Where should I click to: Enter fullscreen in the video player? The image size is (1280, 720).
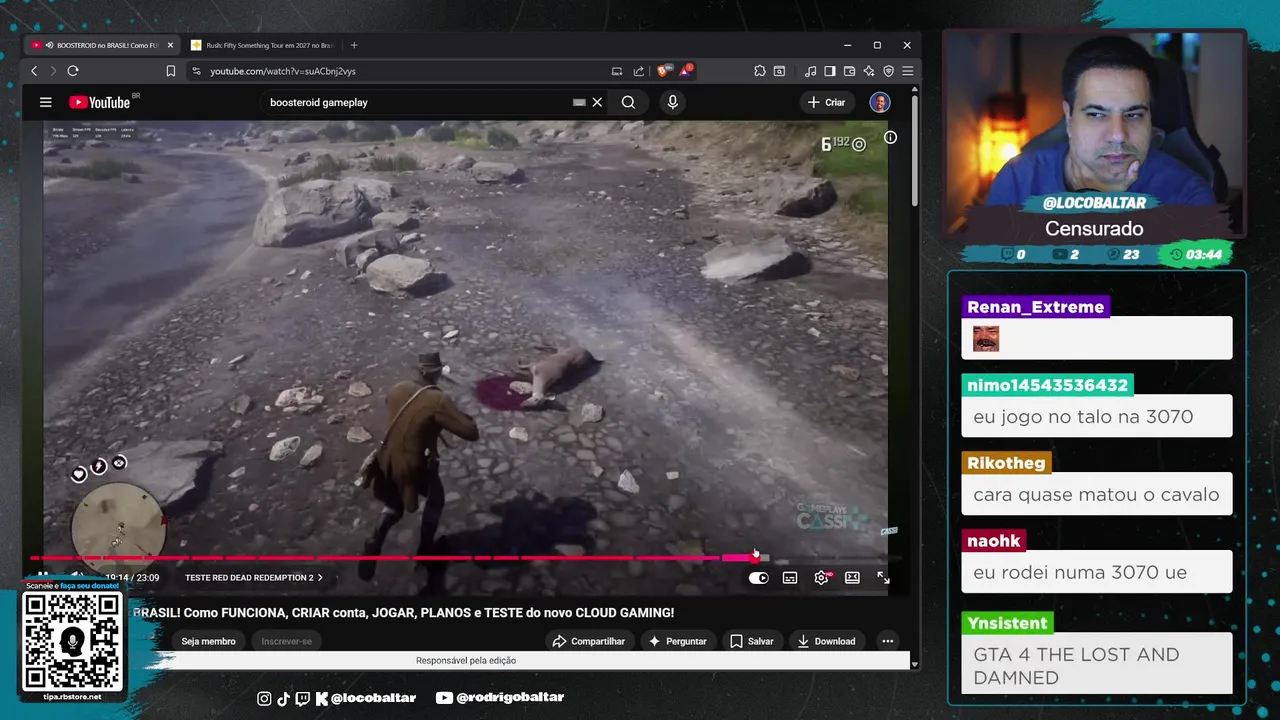(883, 578)
